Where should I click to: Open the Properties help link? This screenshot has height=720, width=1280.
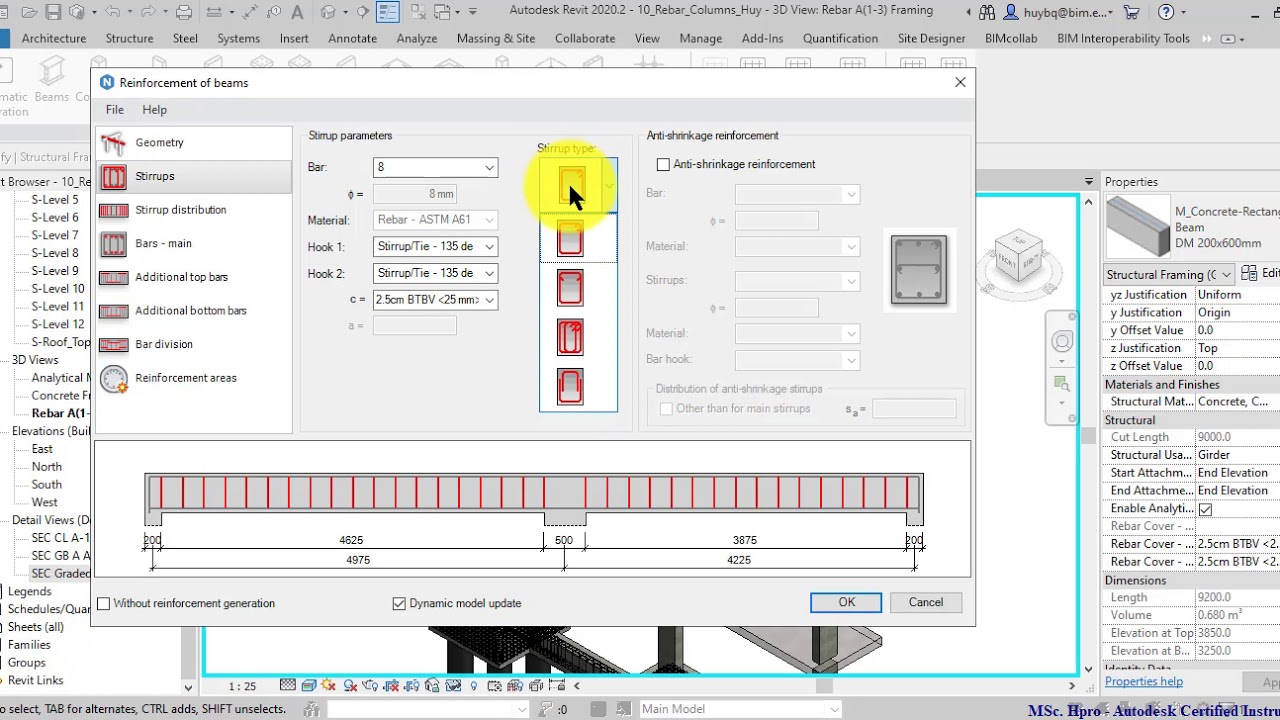coord(1143,682)
